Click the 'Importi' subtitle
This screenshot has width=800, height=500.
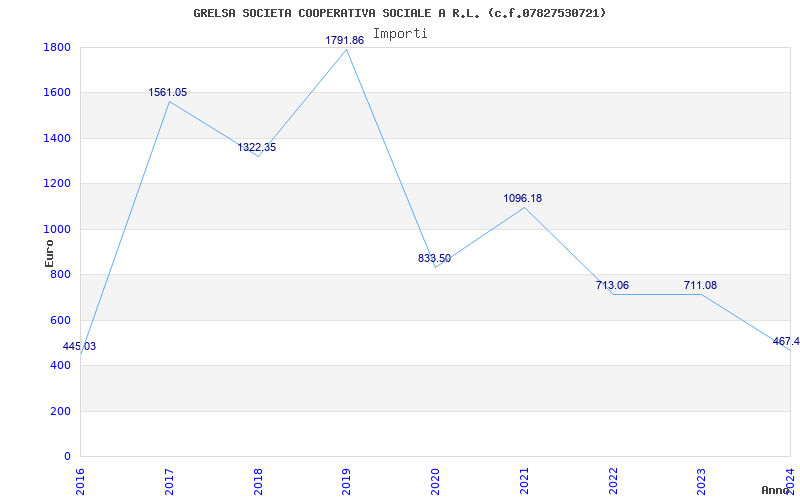pos(400,34)
